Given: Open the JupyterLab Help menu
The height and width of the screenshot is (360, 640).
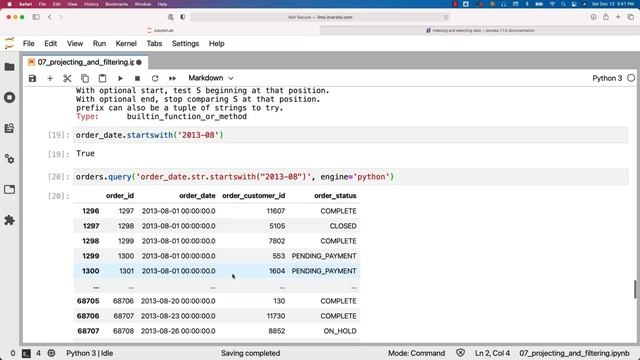Looking at the screenshot, I should [x=217, y=44].
